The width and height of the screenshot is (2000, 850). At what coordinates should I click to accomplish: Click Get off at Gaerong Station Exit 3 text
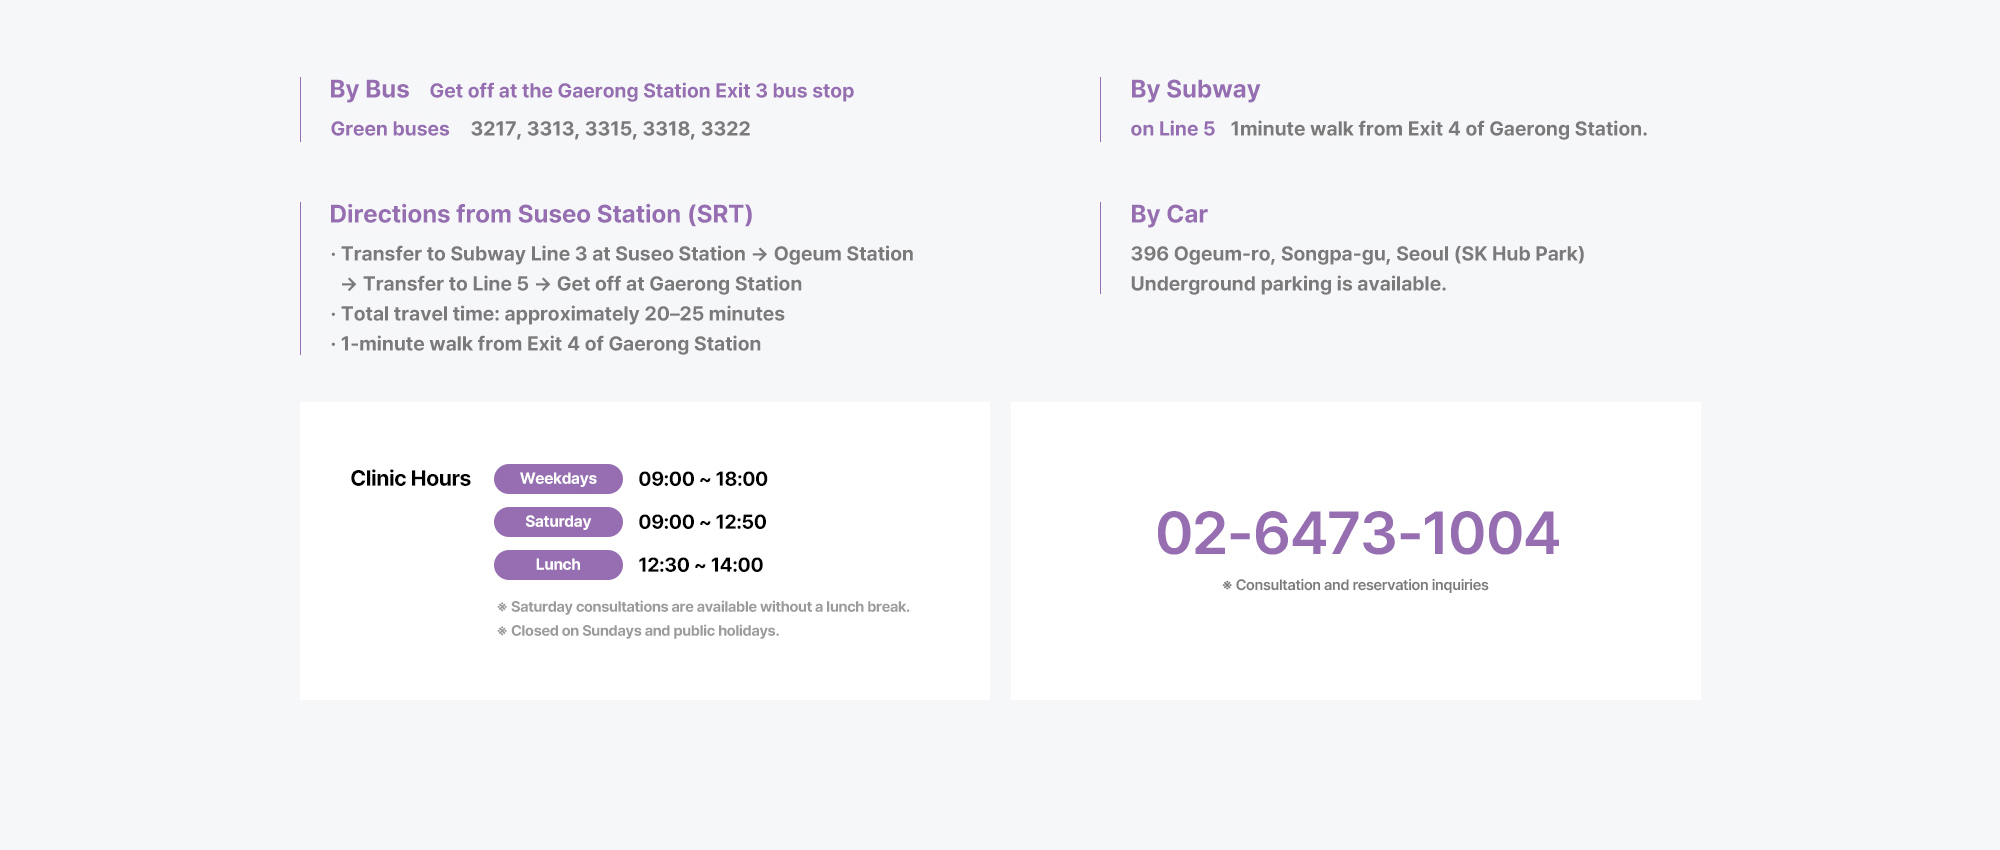(x=642, y=91)
